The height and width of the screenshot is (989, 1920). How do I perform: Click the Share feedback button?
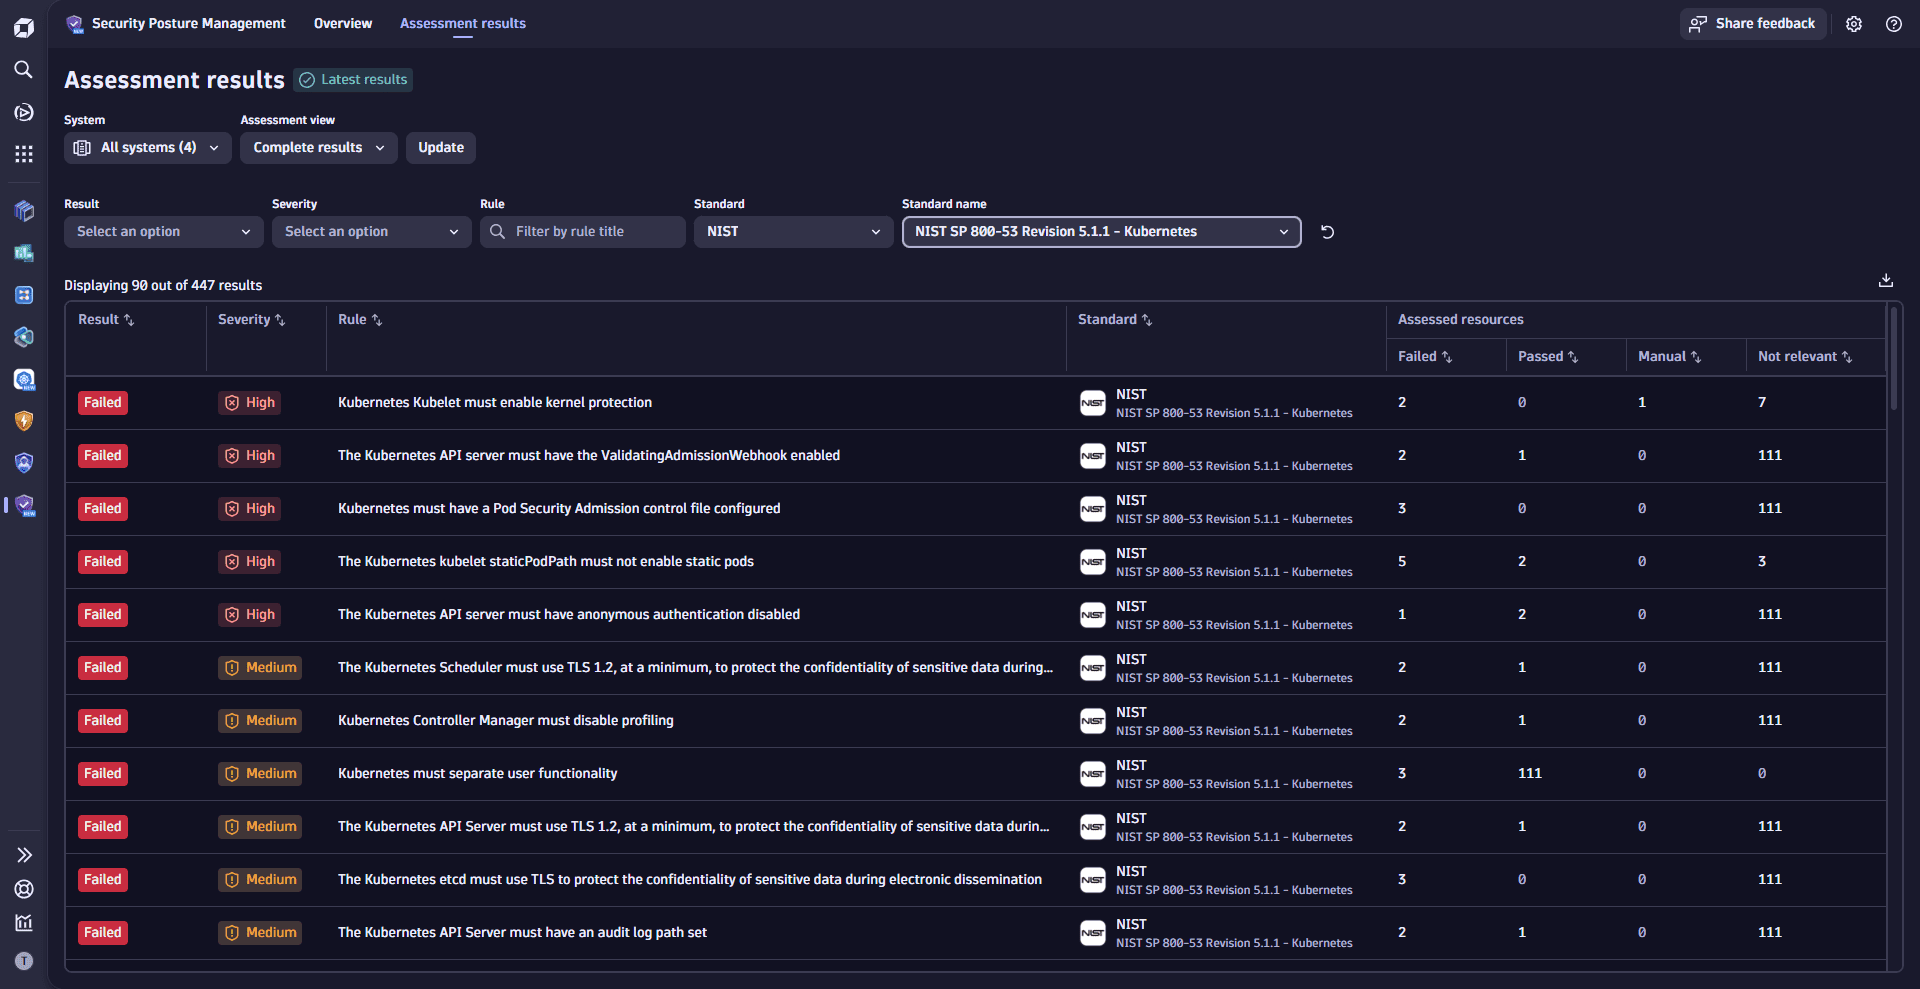pos(1752,24)
